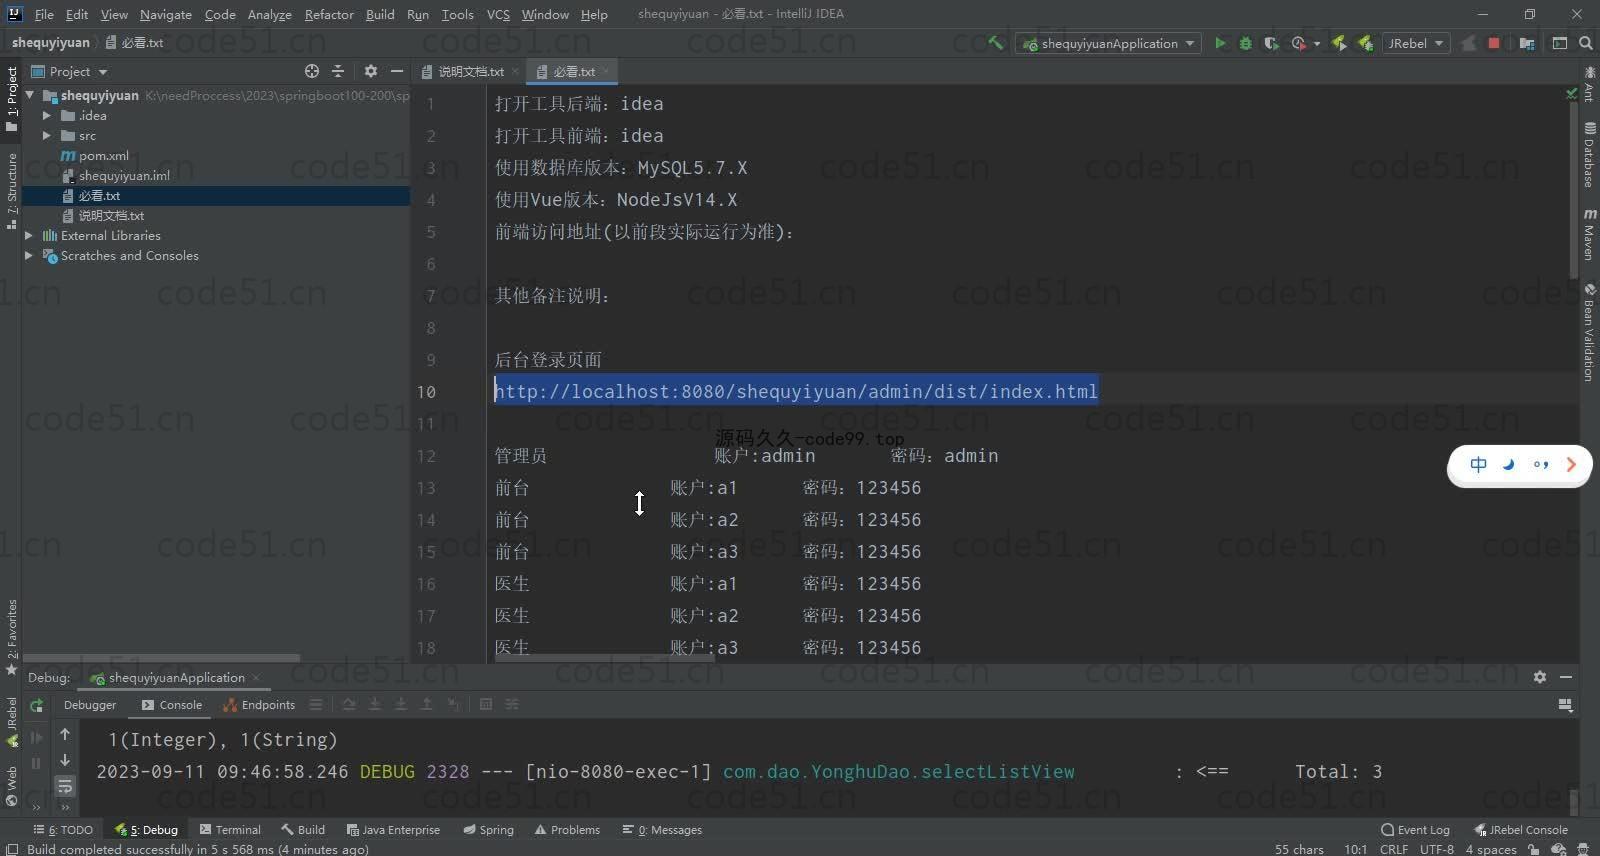Open the JRebel Console
1600x856 pixels.
click(x=1521, y=830)
